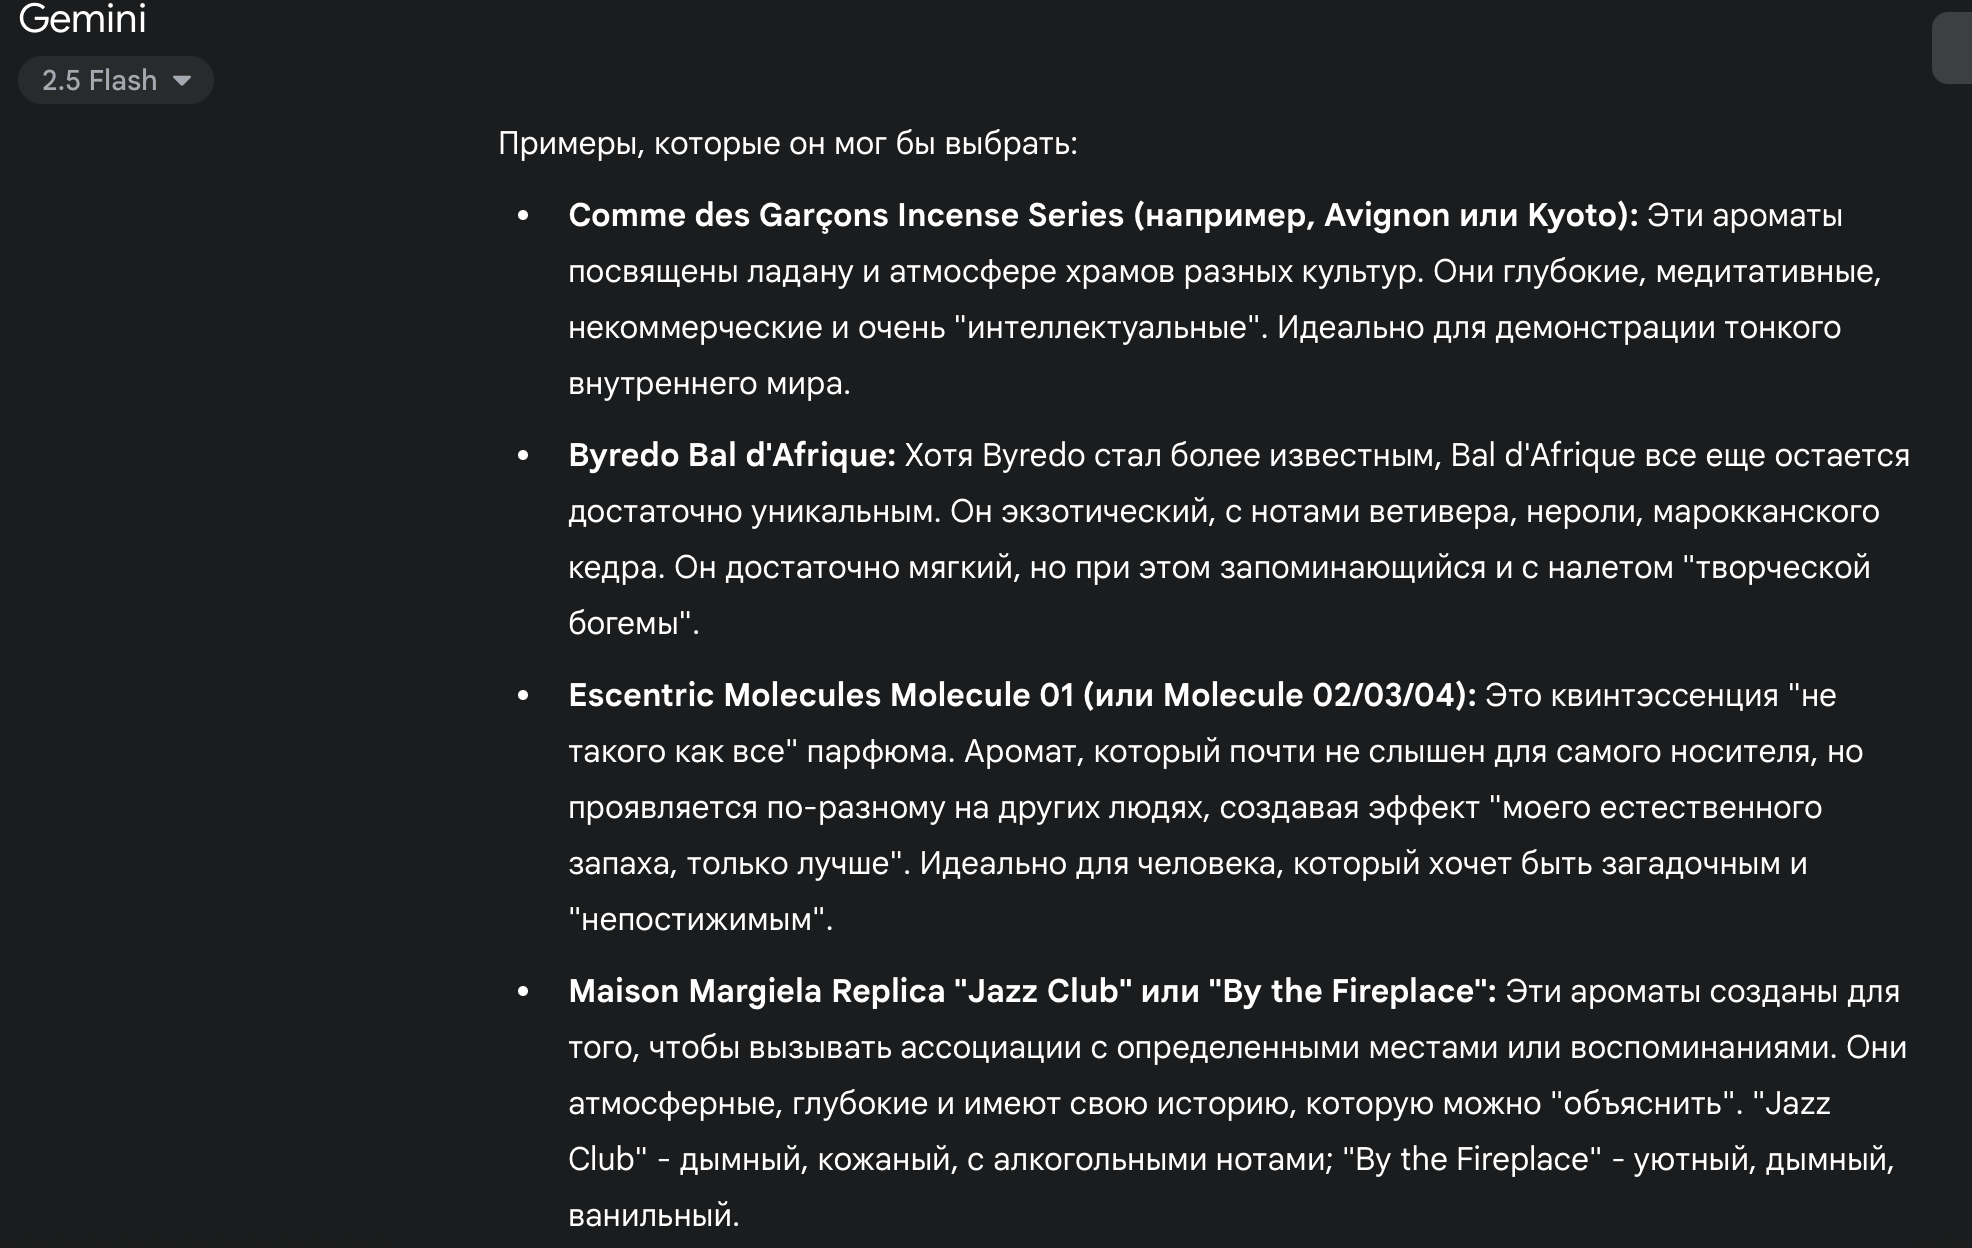1972x1248 pixels.
Task: Click the Gemini logo text
Action: (x=82, y=18)
